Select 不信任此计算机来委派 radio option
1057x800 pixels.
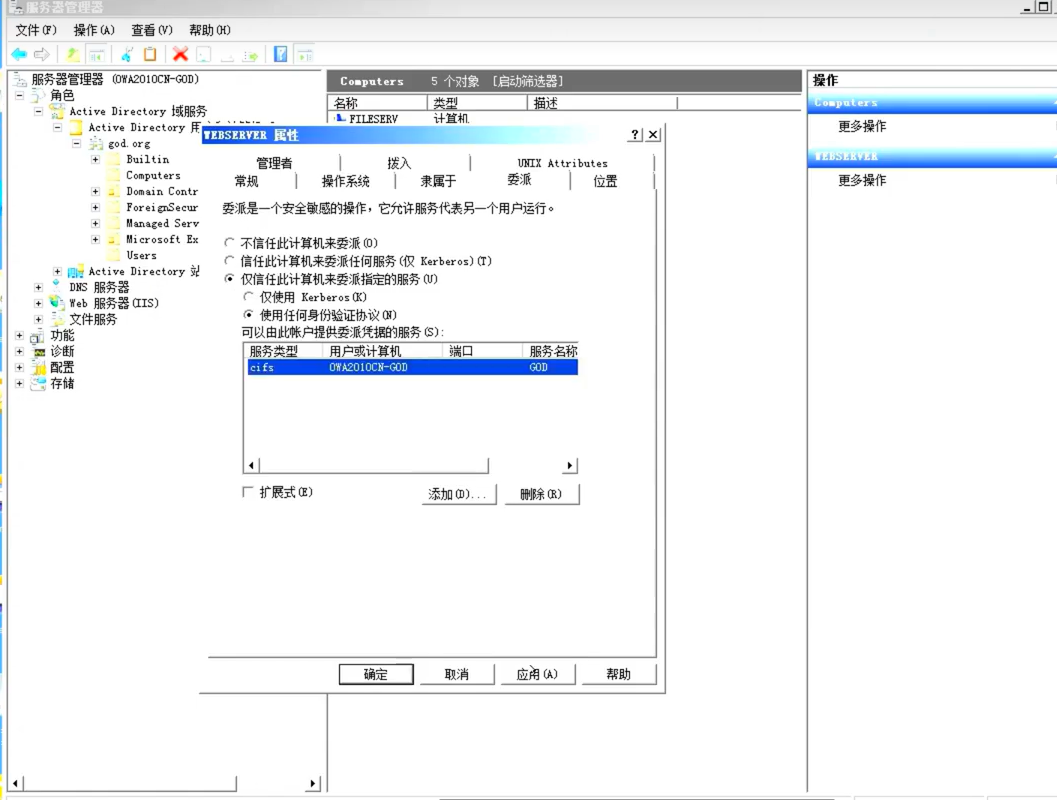pyautogui.click(x=230, y=243)
